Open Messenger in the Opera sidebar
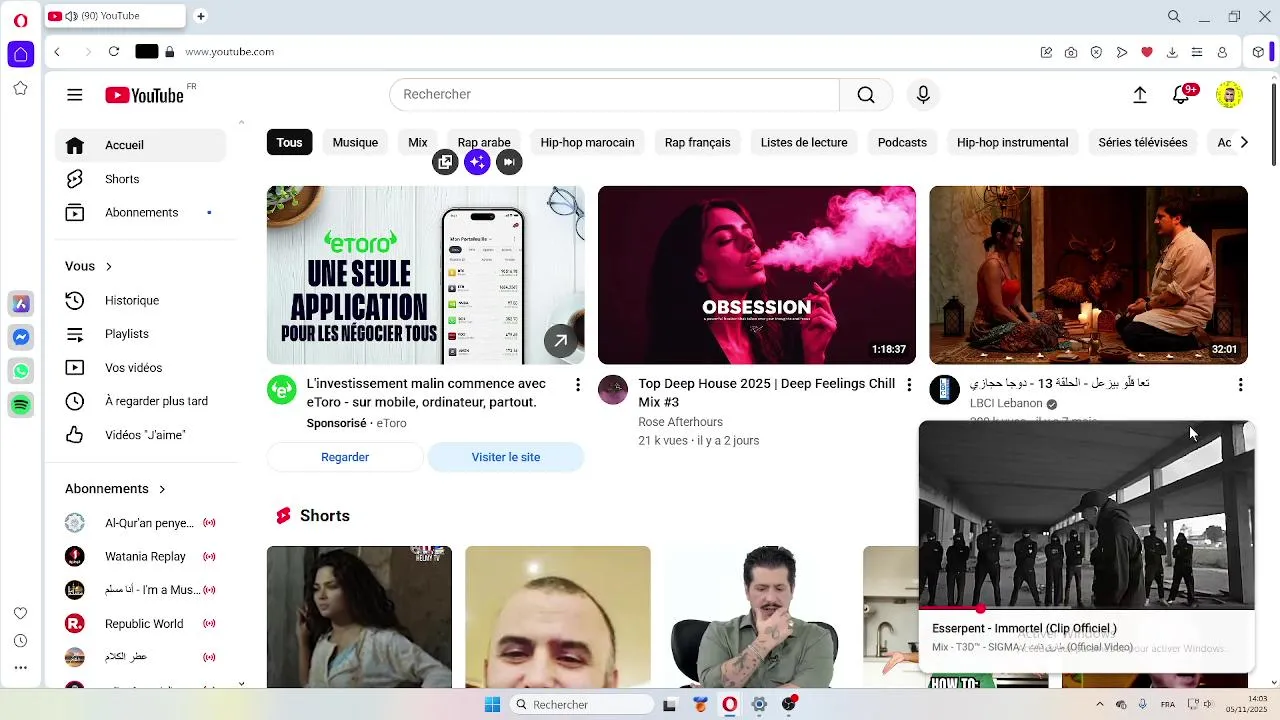The height and width of the screenshot is (720, 1280). coord(20,337)
